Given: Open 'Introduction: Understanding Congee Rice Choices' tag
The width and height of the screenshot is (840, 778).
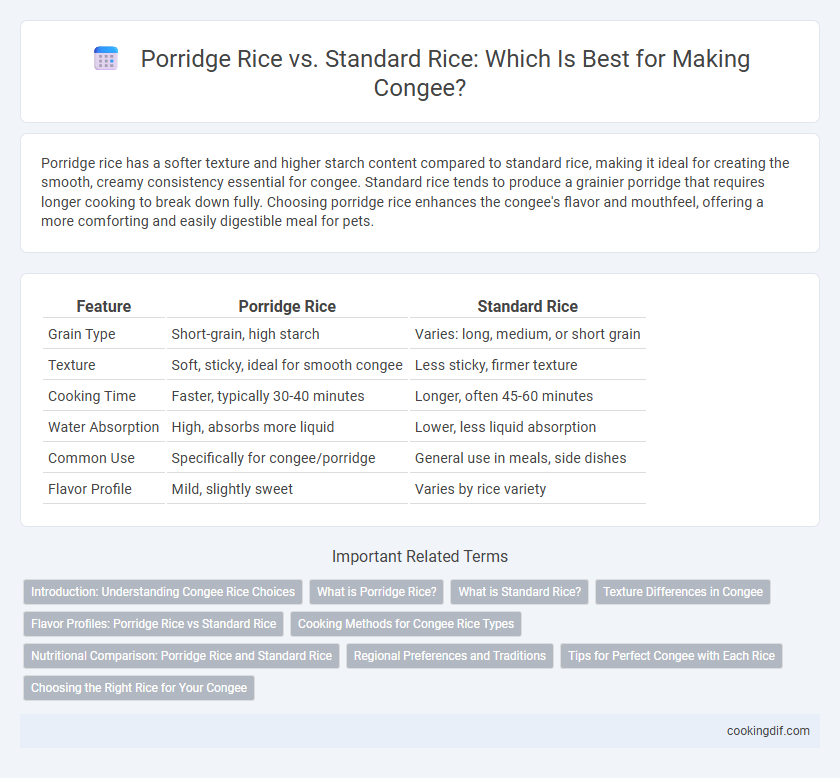Looking at the screenshot, I should 163,592.
